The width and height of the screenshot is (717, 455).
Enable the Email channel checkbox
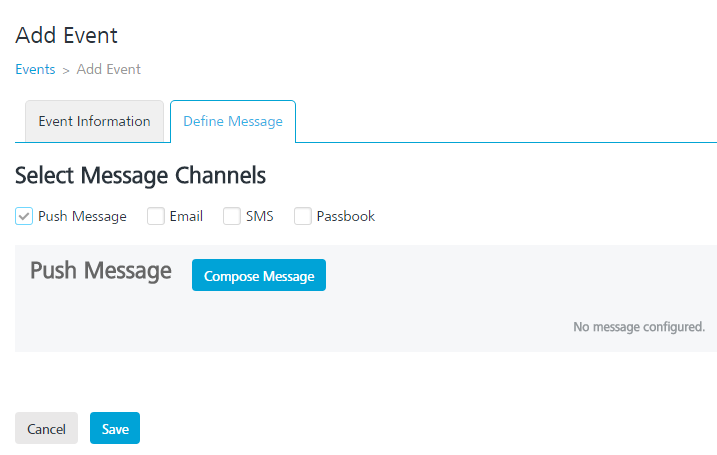[x=155, y=216]
